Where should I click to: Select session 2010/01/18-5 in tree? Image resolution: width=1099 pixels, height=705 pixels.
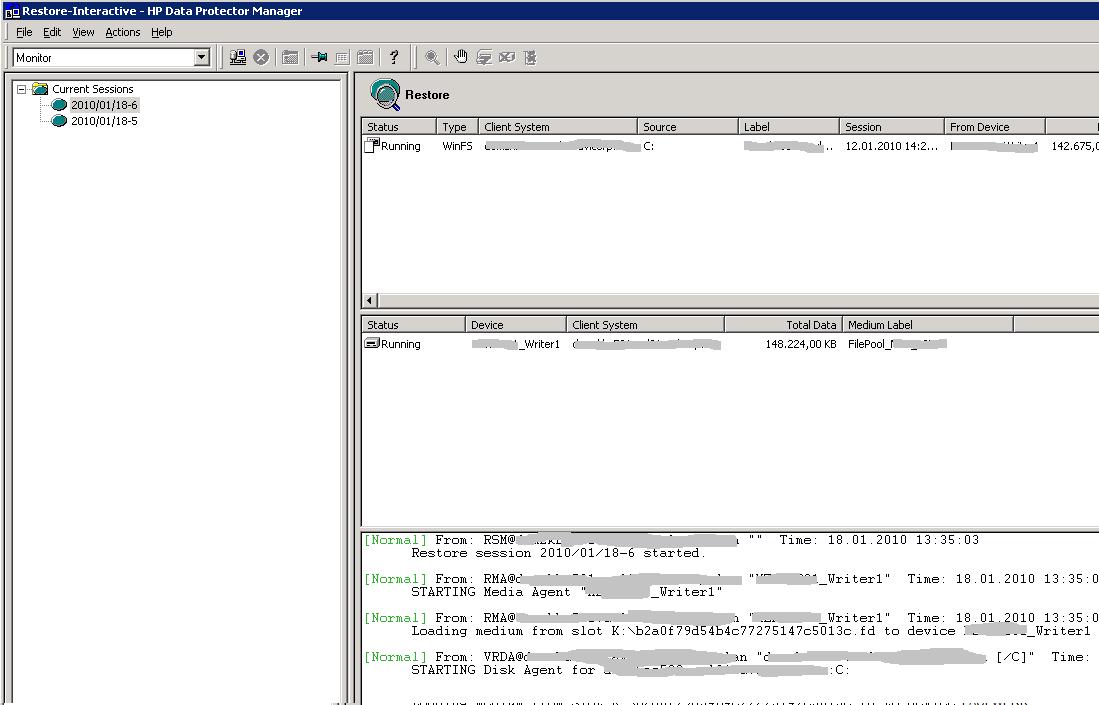[x=104, y=121]
